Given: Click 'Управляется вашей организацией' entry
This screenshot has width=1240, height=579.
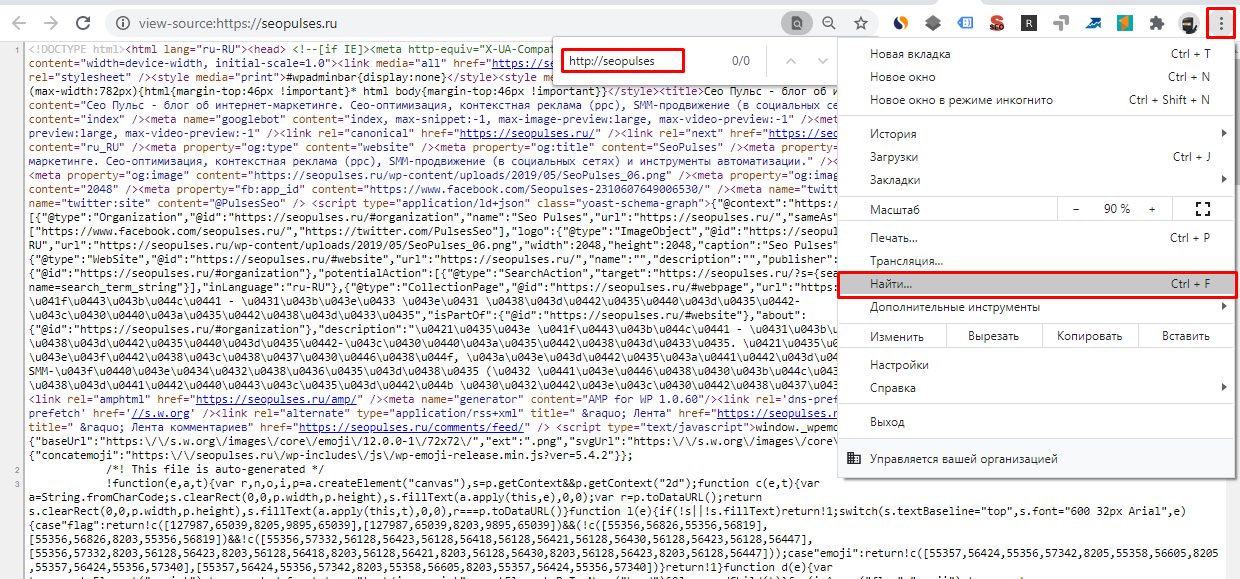Looking at the screenshot, I should click(1038, 459).
